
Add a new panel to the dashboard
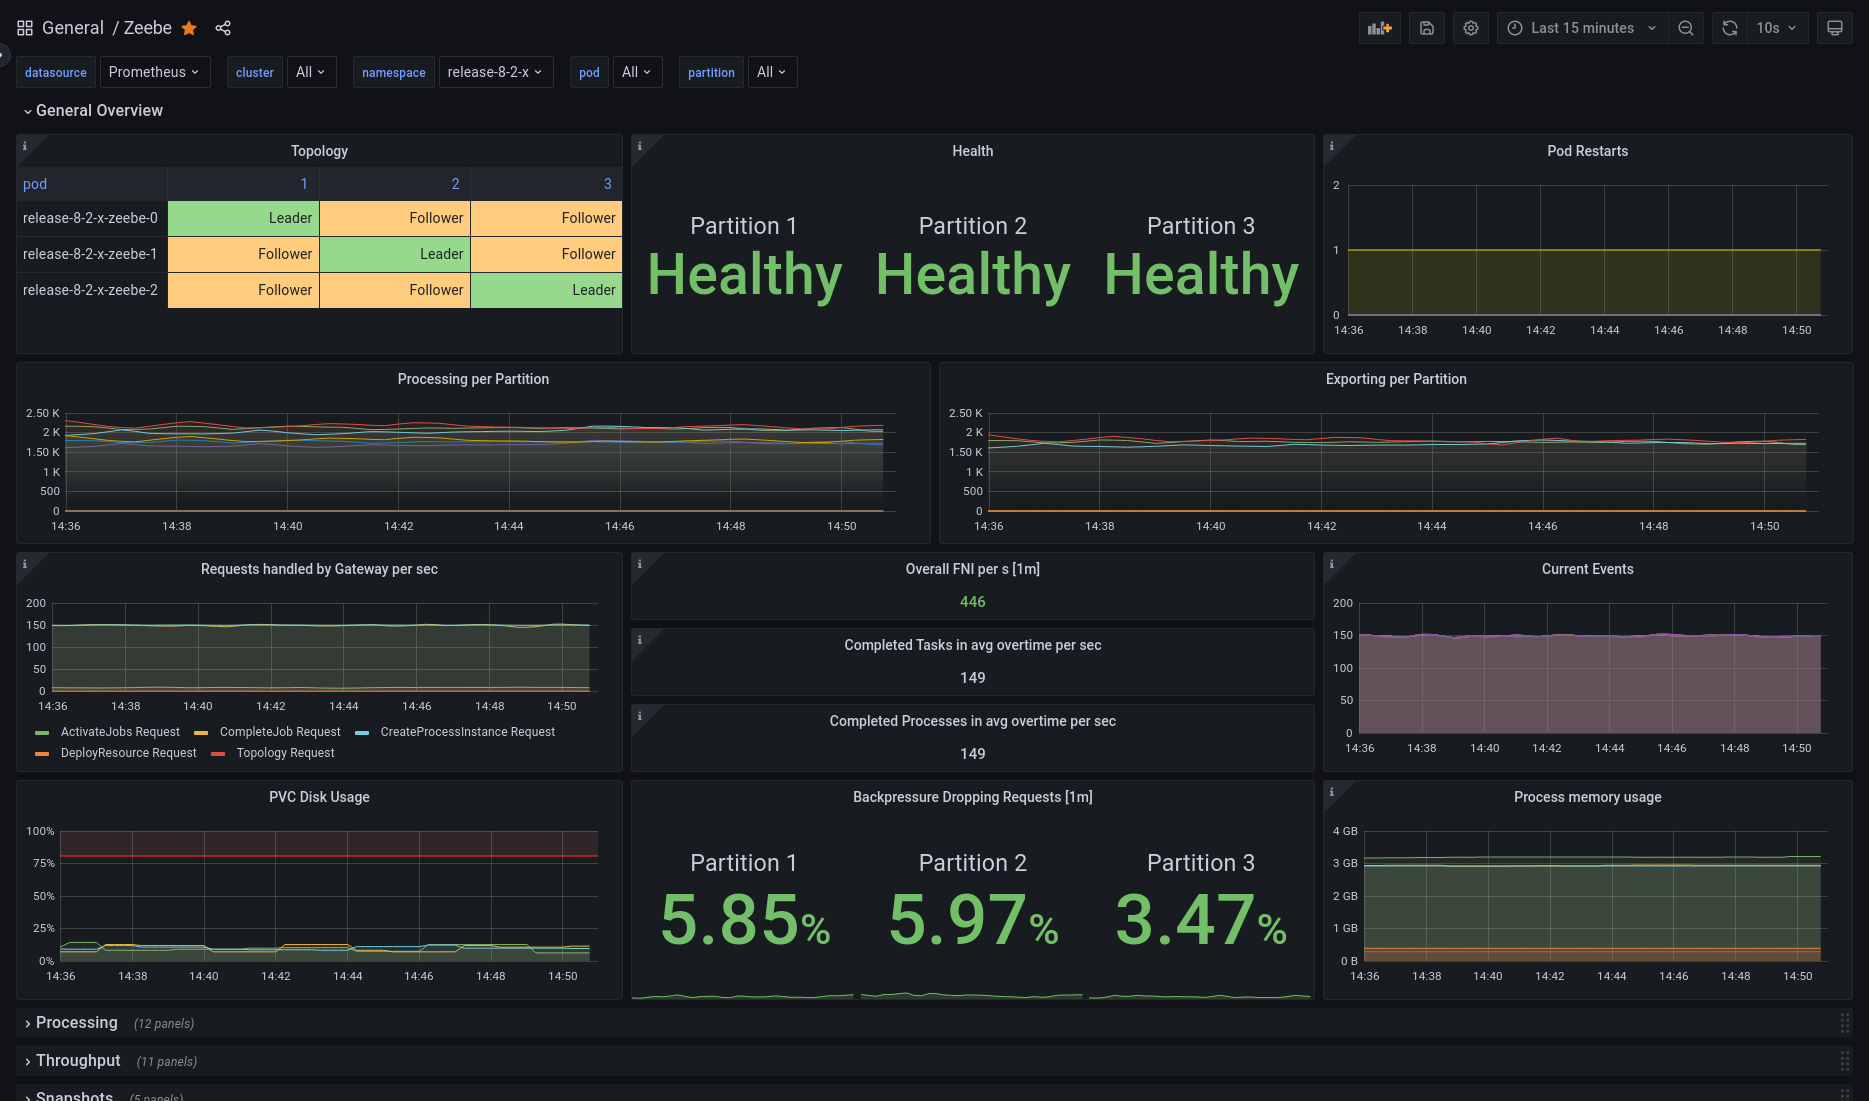point(1379,27)
